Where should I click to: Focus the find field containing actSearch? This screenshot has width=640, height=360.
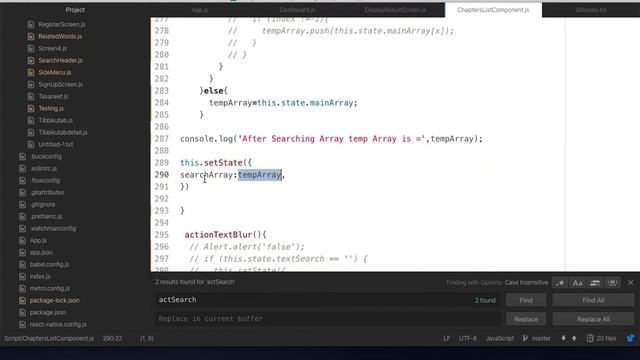coord(327,300)
